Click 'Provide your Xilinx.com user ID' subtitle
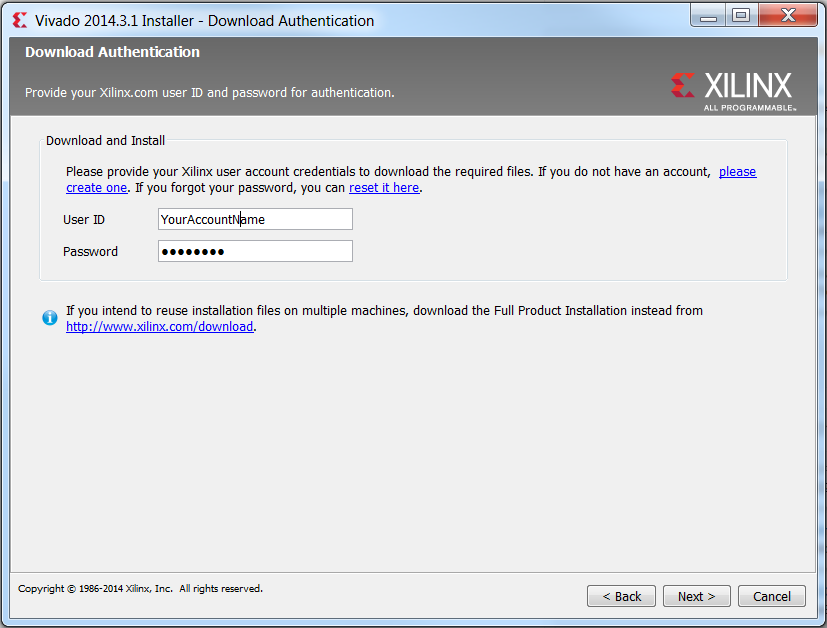Viewport: 827px width, 628px height. click(209, 93)
